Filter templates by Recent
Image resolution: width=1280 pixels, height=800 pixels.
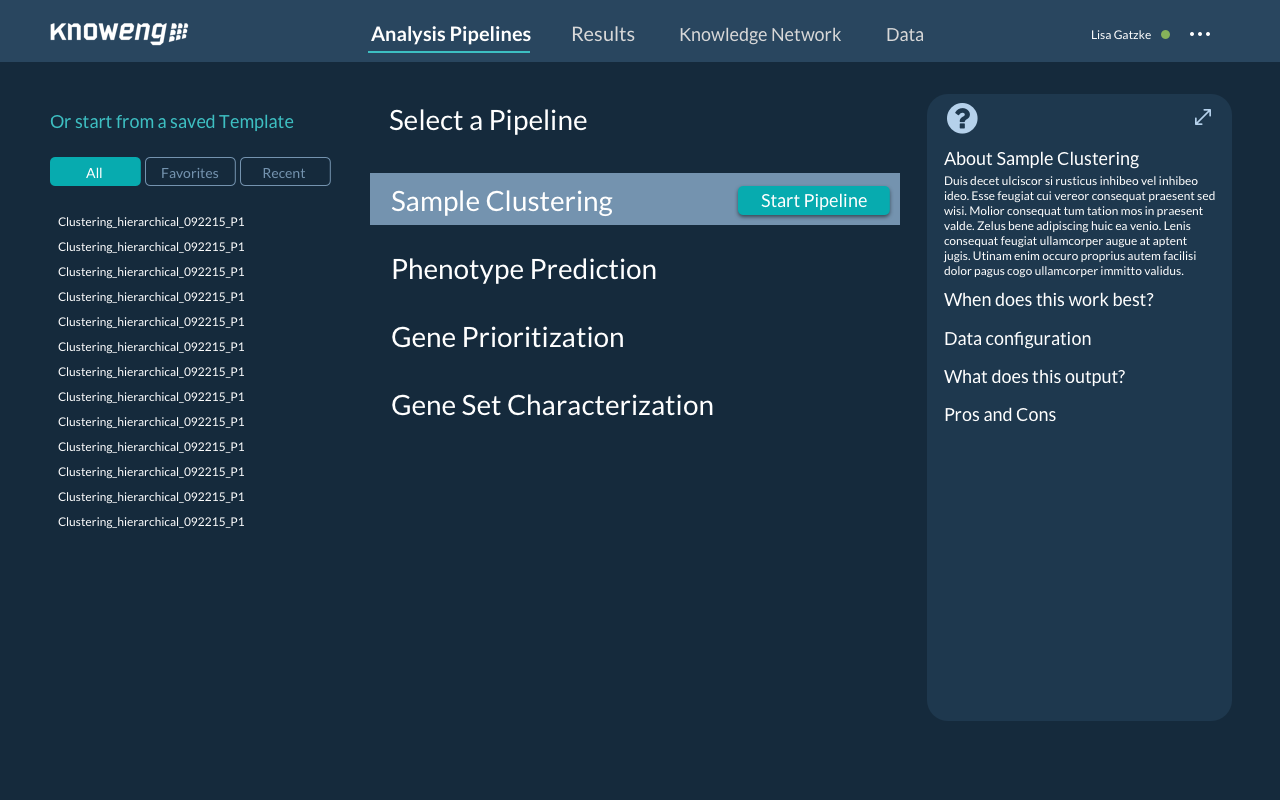pos(284,172)
